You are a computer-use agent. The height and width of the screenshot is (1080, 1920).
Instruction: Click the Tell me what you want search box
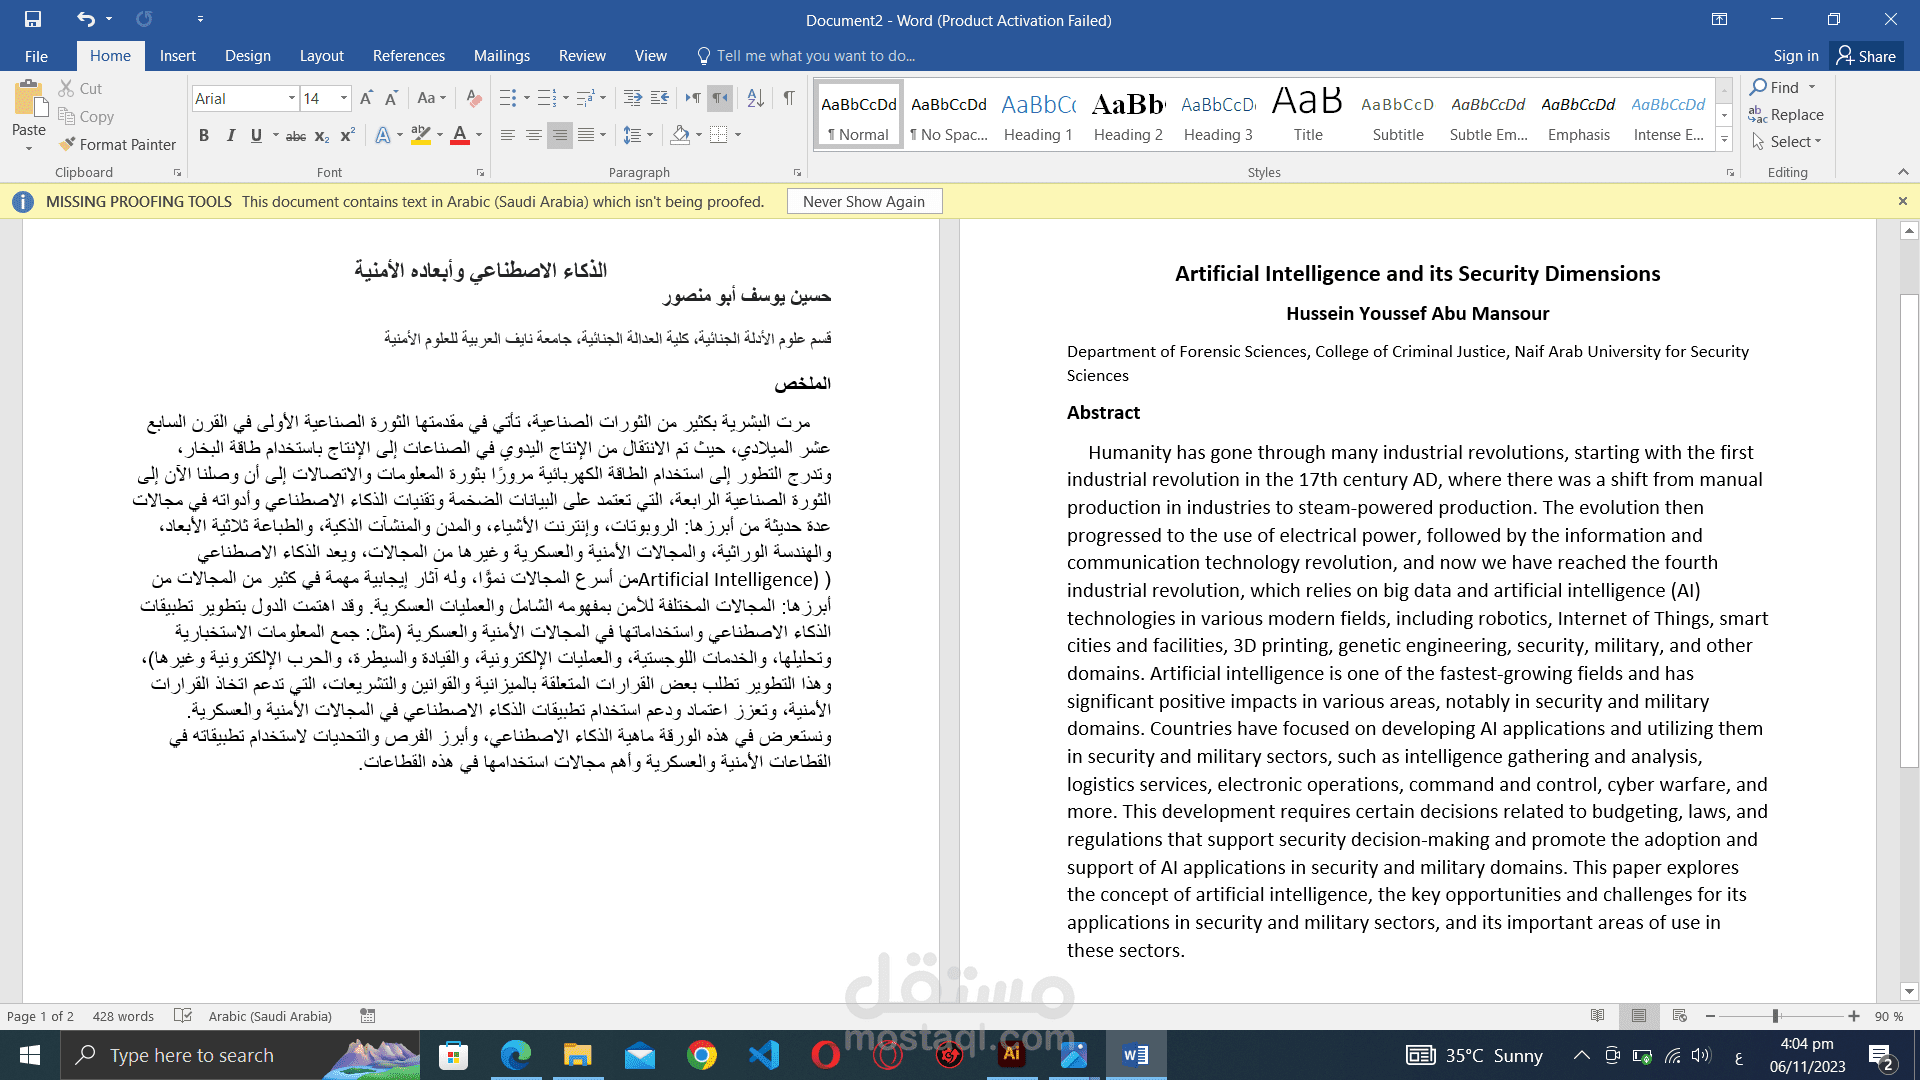806,56
